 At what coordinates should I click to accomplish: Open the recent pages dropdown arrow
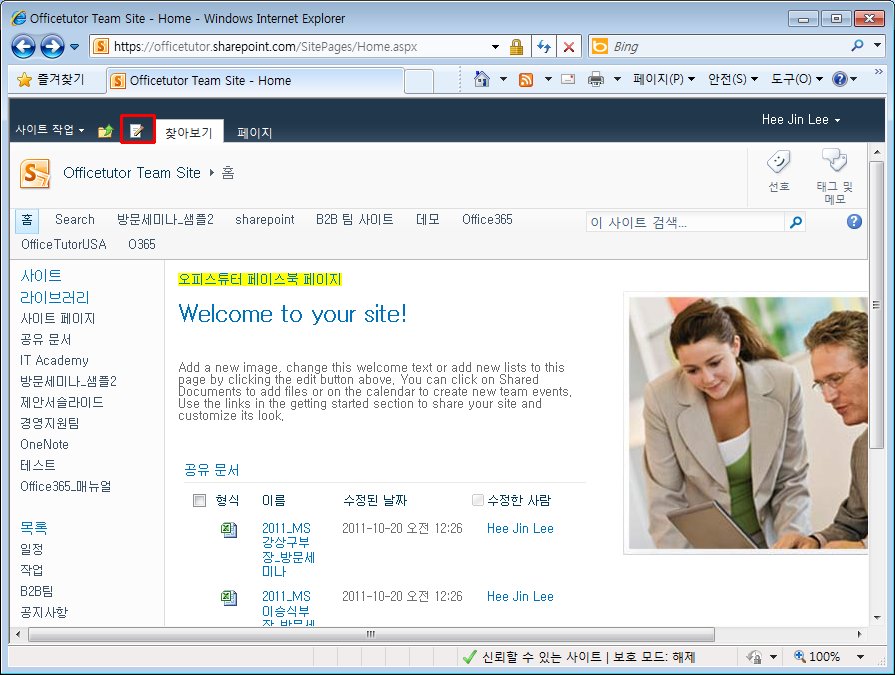coord(75,47)
